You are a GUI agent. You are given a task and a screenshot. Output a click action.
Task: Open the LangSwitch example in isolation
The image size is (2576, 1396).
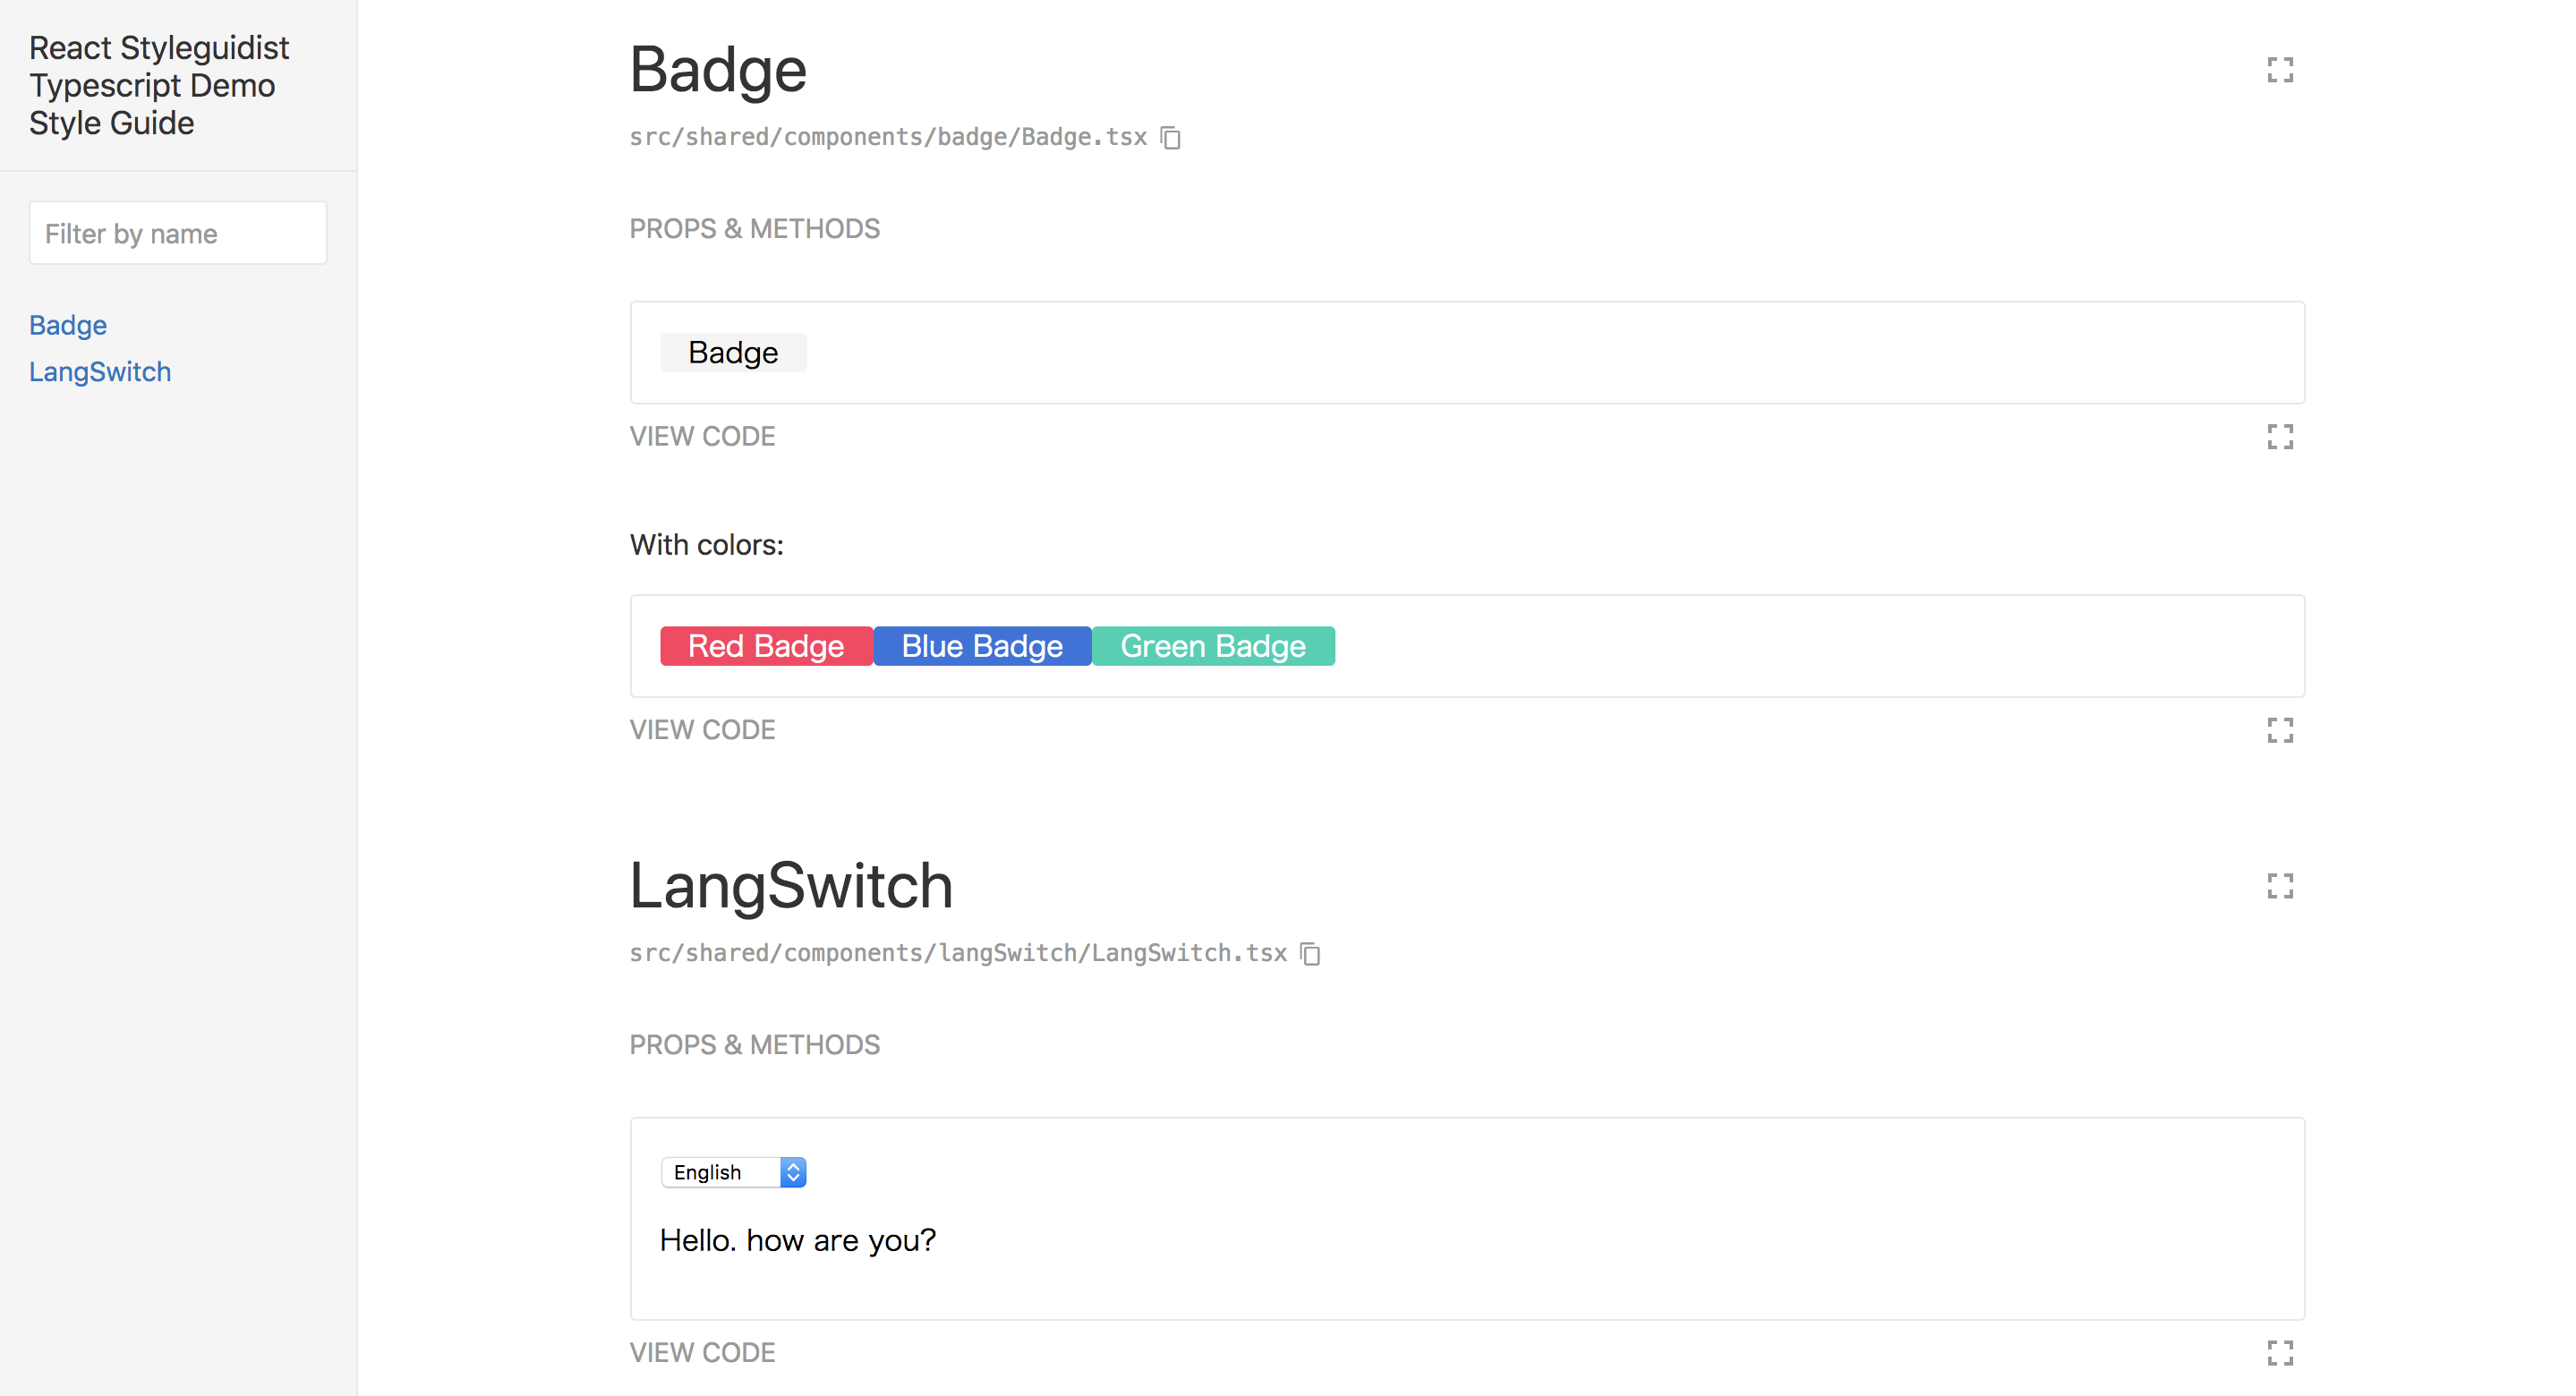click(2279, 1353)
